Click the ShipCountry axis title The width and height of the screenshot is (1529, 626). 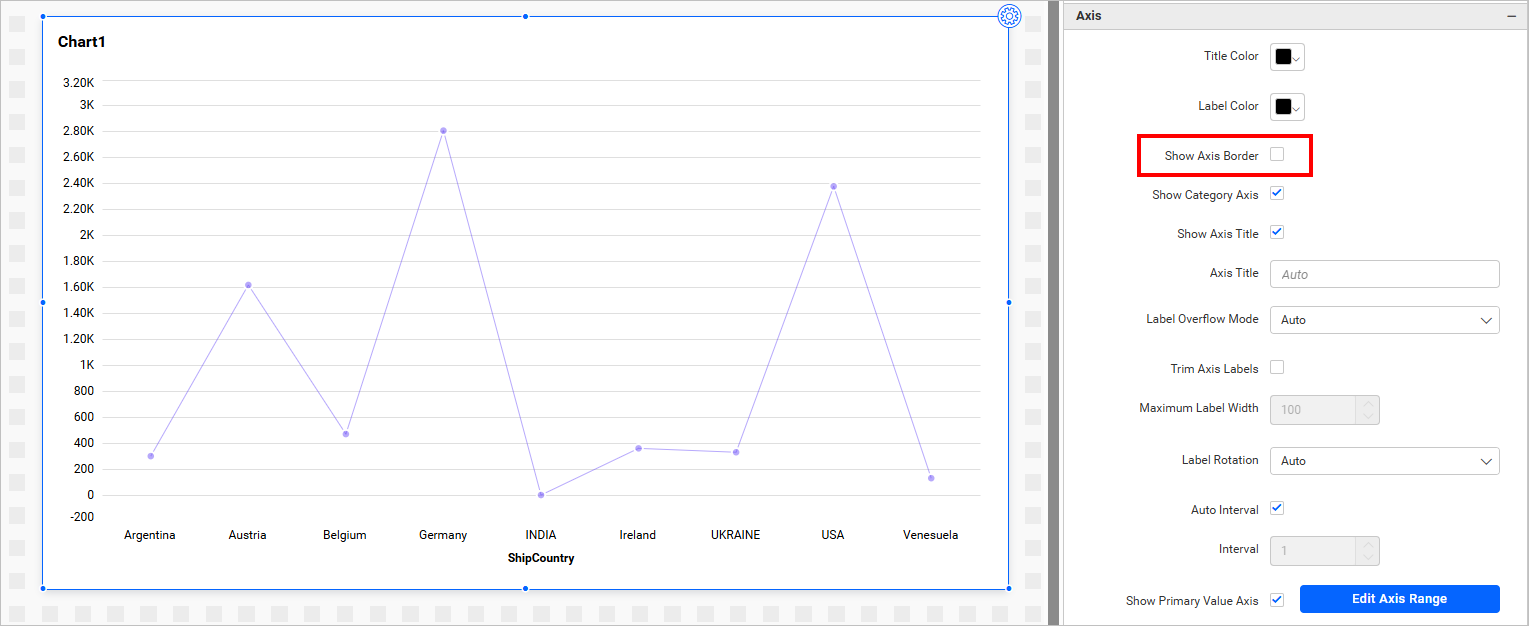541,558
